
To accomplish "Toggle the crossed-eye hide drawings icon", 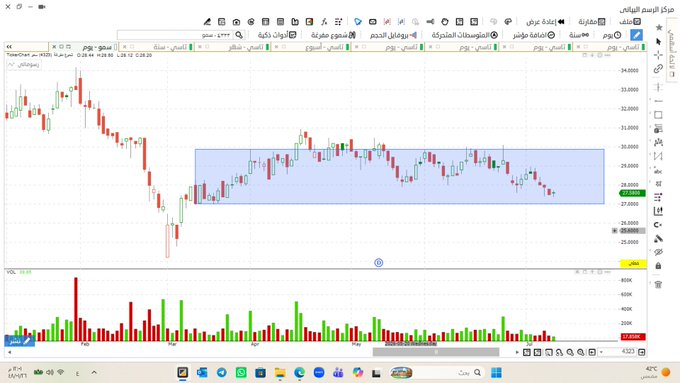I will point(658,252).
